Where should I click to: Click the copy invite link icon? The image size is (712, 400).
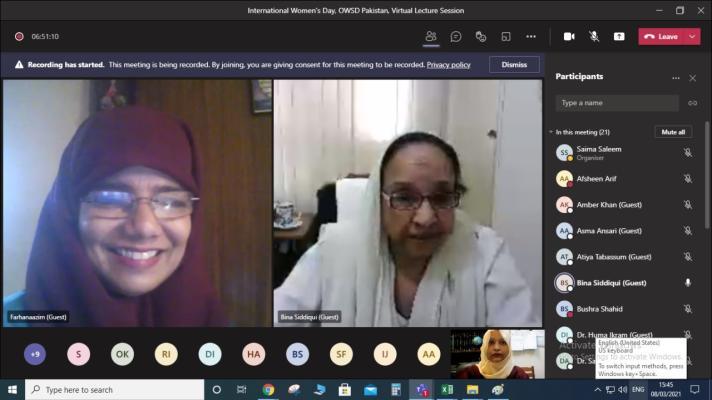click(692, 103)
